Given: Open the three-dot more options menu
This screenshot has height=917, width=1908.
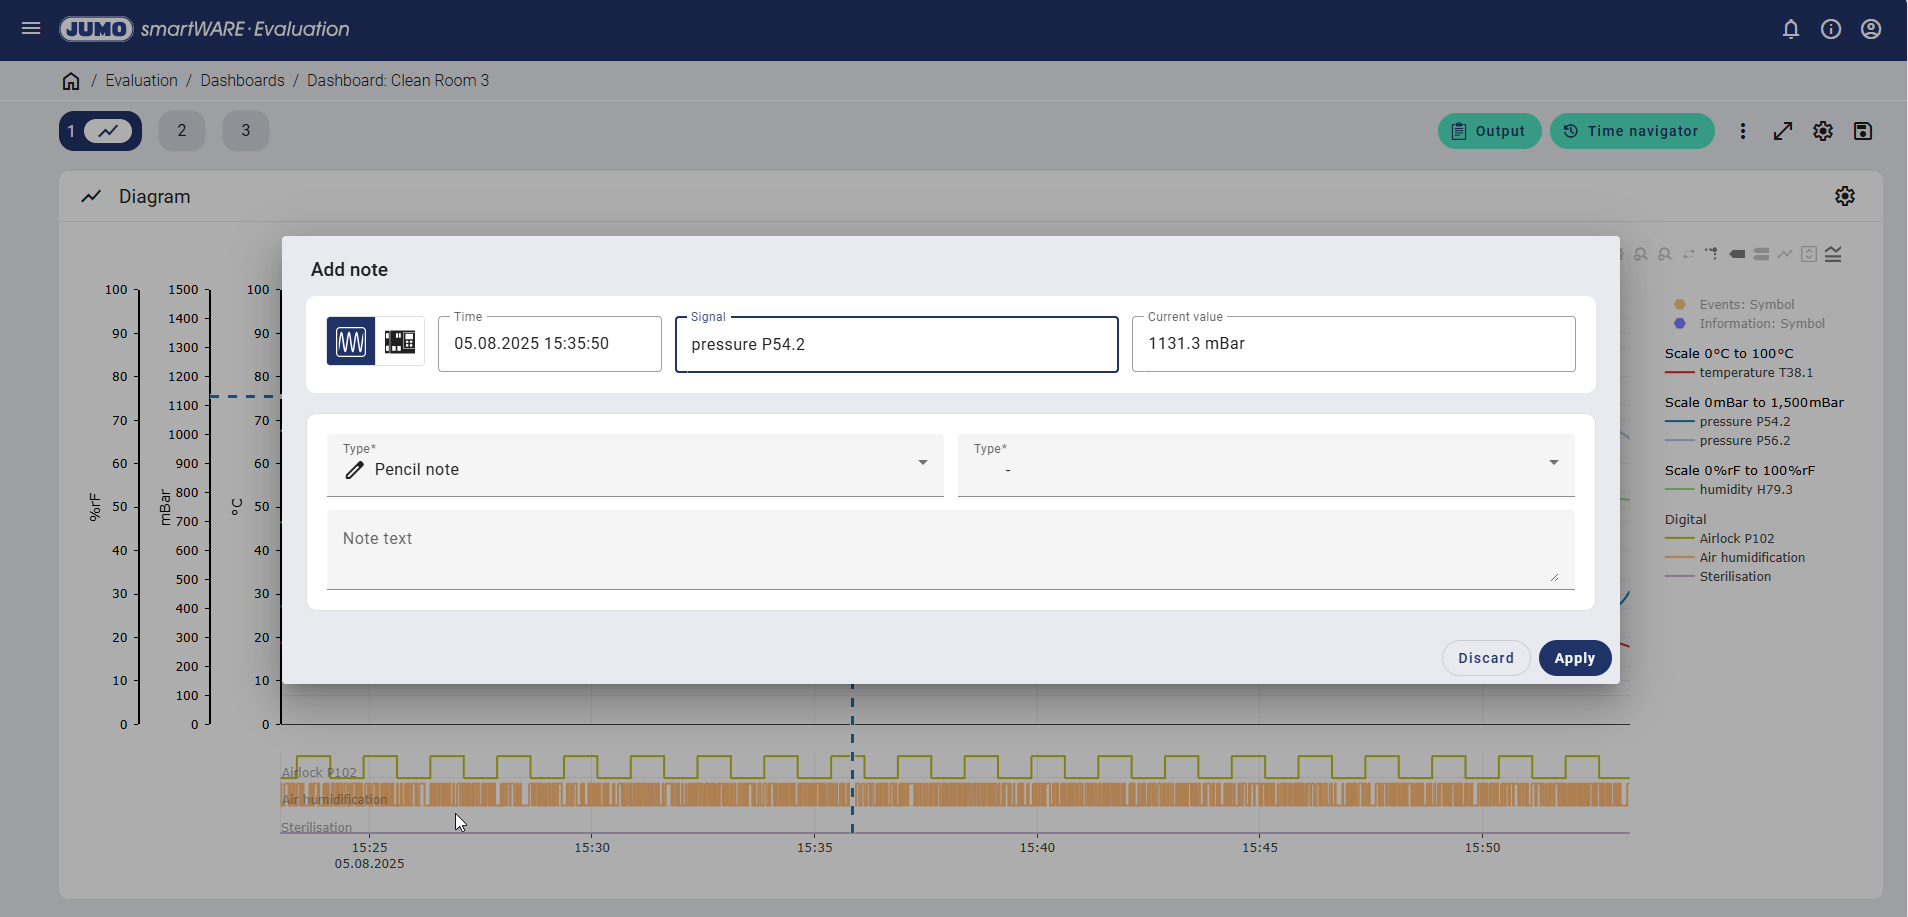Looking at the screenshot, I should 1742,131.
